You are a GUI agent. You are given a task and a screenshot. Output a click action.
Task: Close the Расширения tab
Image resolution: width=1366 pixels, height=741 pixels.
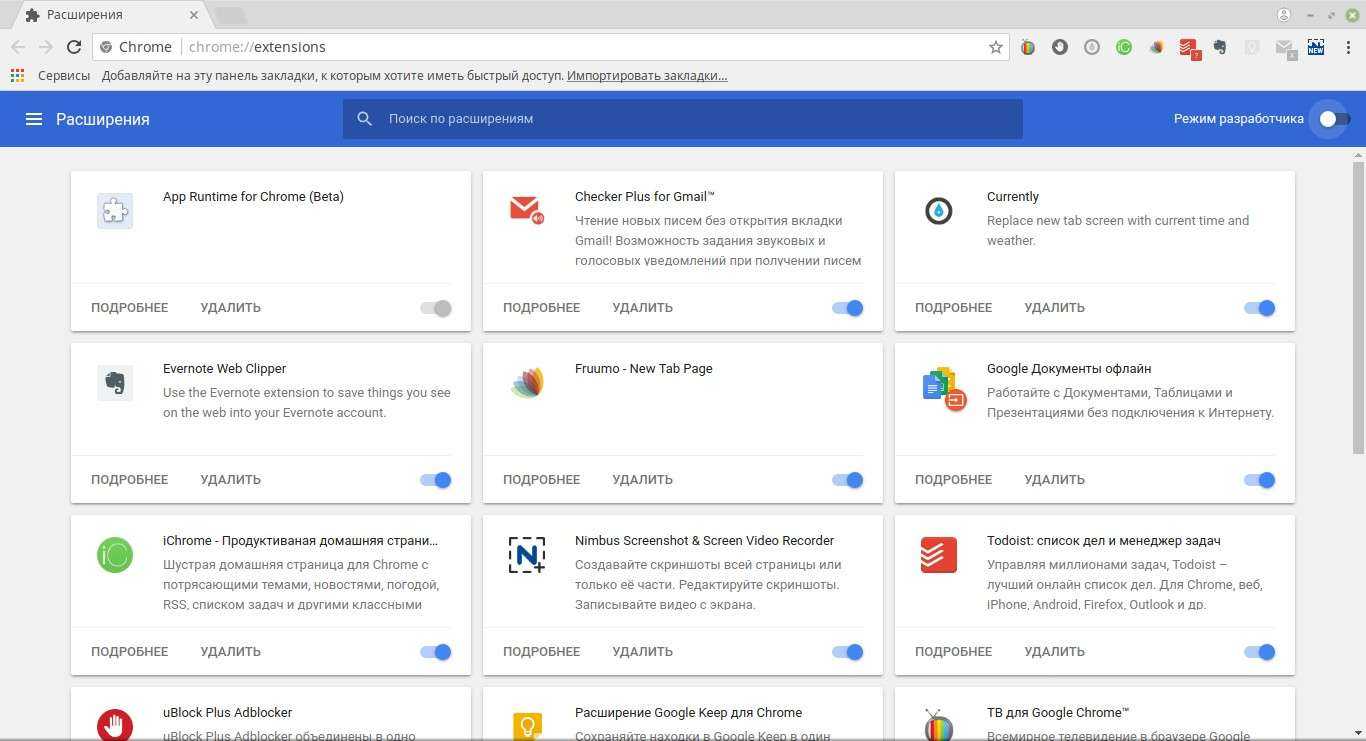click(x=195, y=15)
